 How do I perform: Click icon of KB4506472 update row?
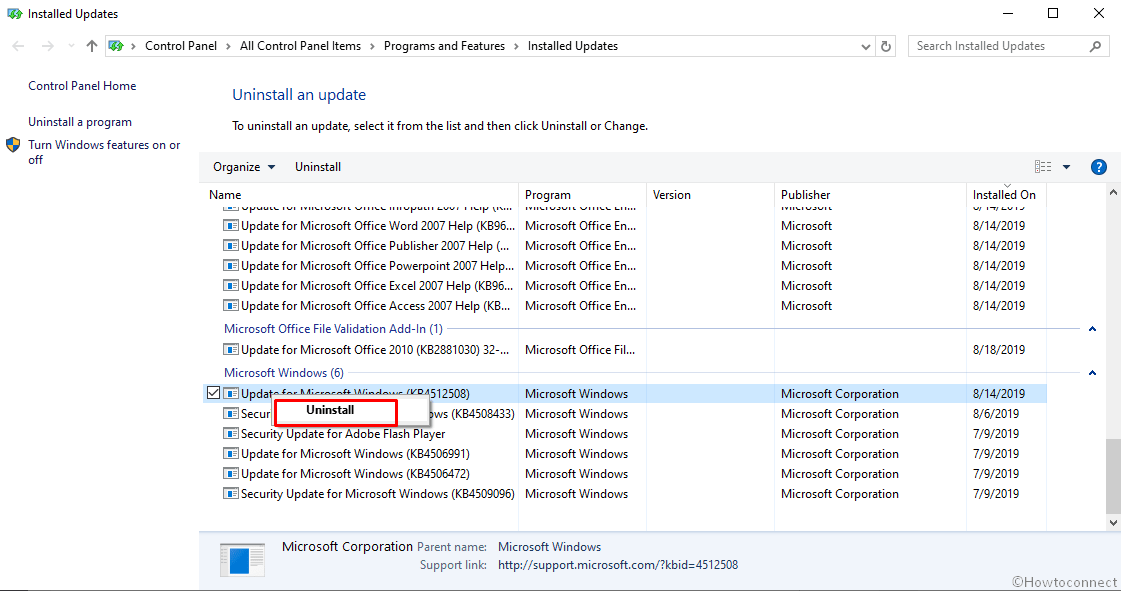(230, 474)
